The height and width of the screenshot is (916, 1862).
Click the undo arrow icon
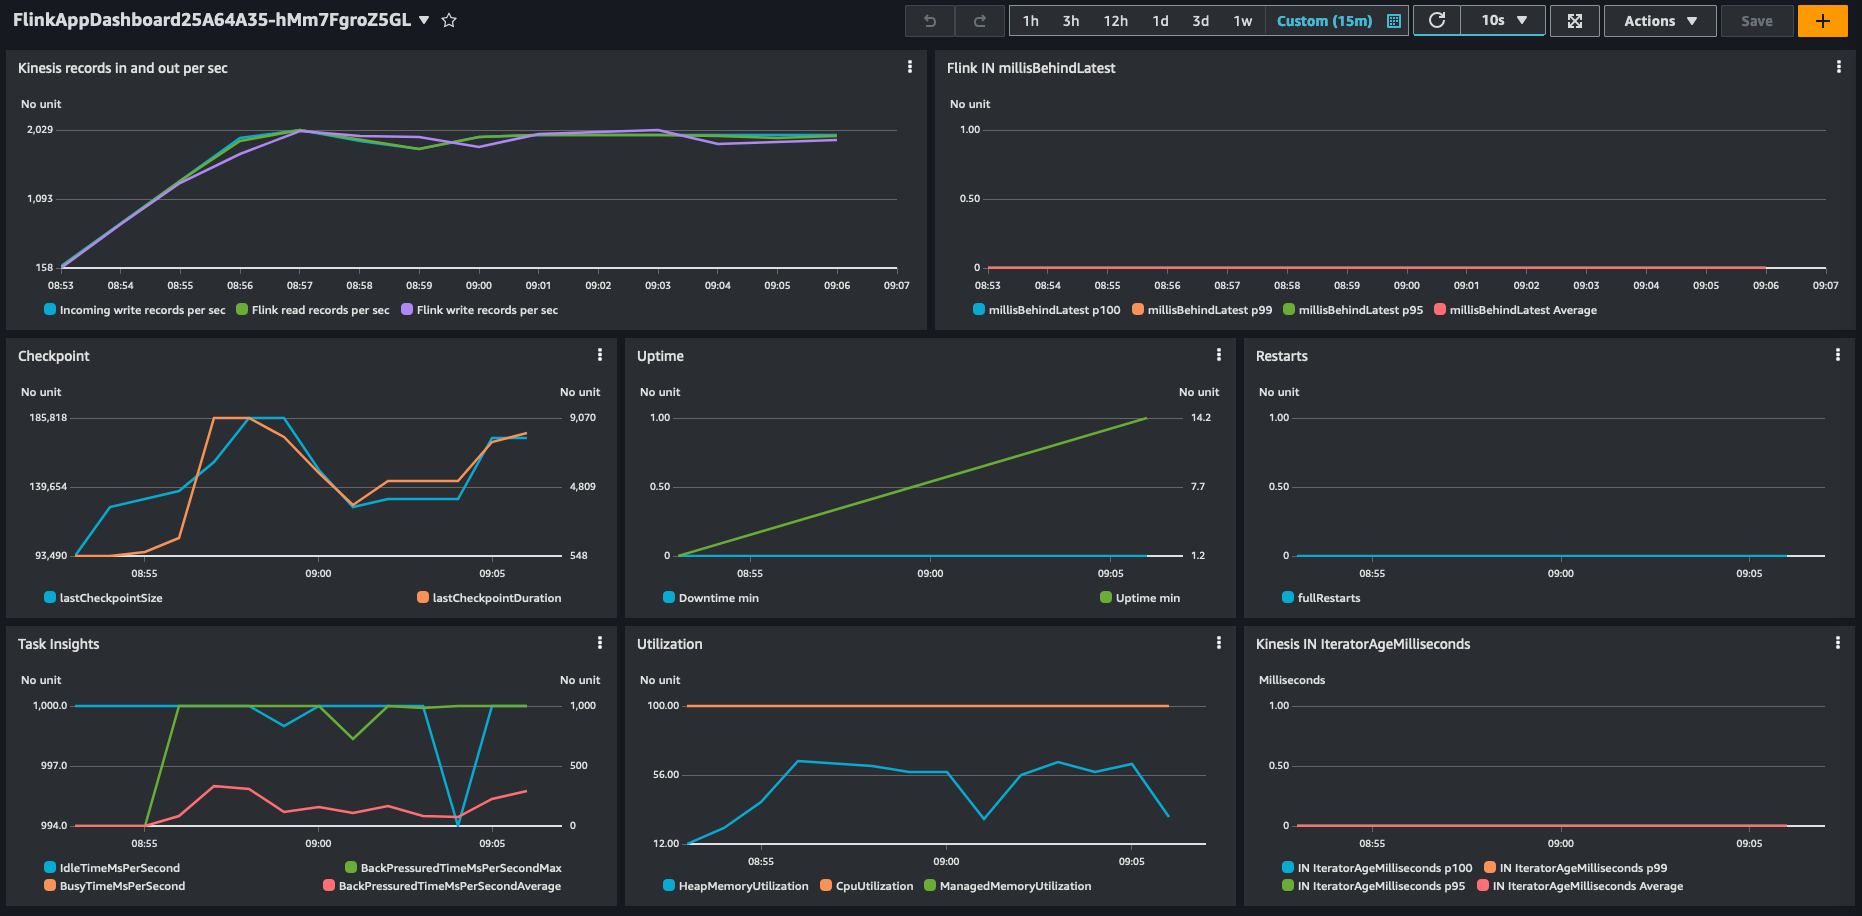point(928,20)
